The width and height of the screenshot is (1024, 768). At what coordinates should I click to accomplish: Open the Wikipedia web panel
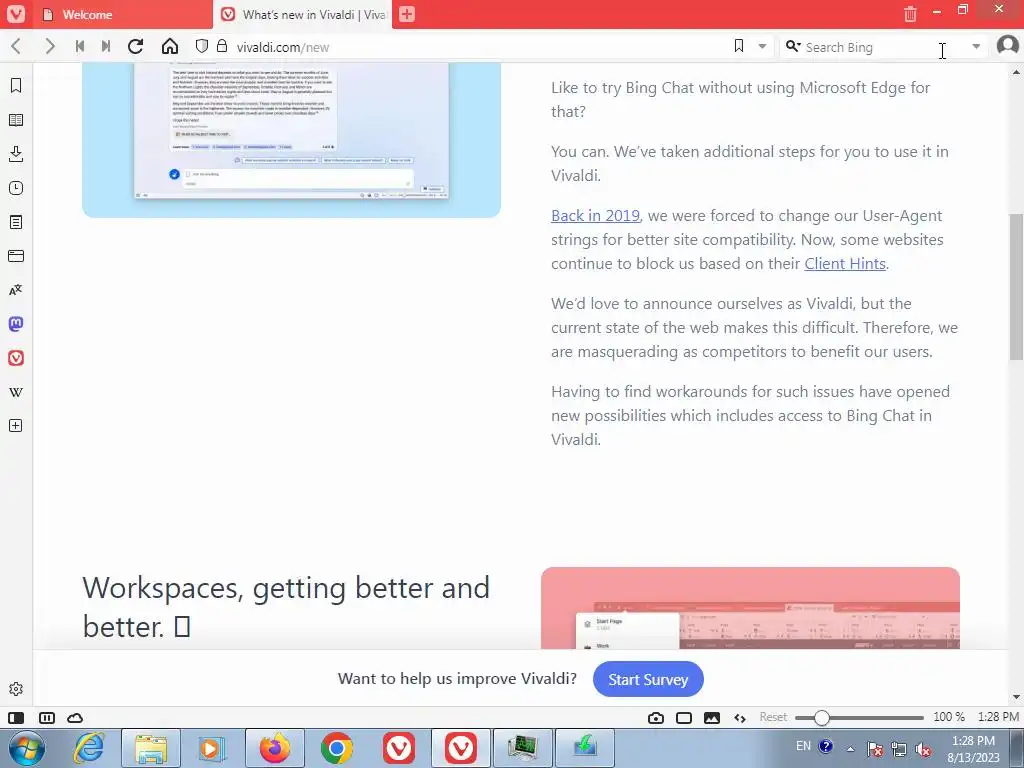(16, 392)
